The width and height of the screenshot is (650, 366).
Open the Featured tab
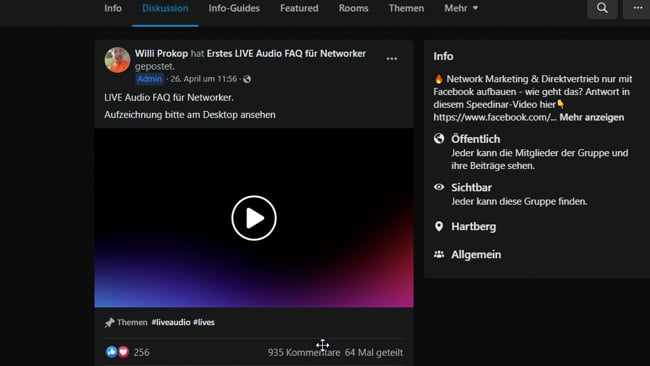pyautogui.click(x=299, y=8)
